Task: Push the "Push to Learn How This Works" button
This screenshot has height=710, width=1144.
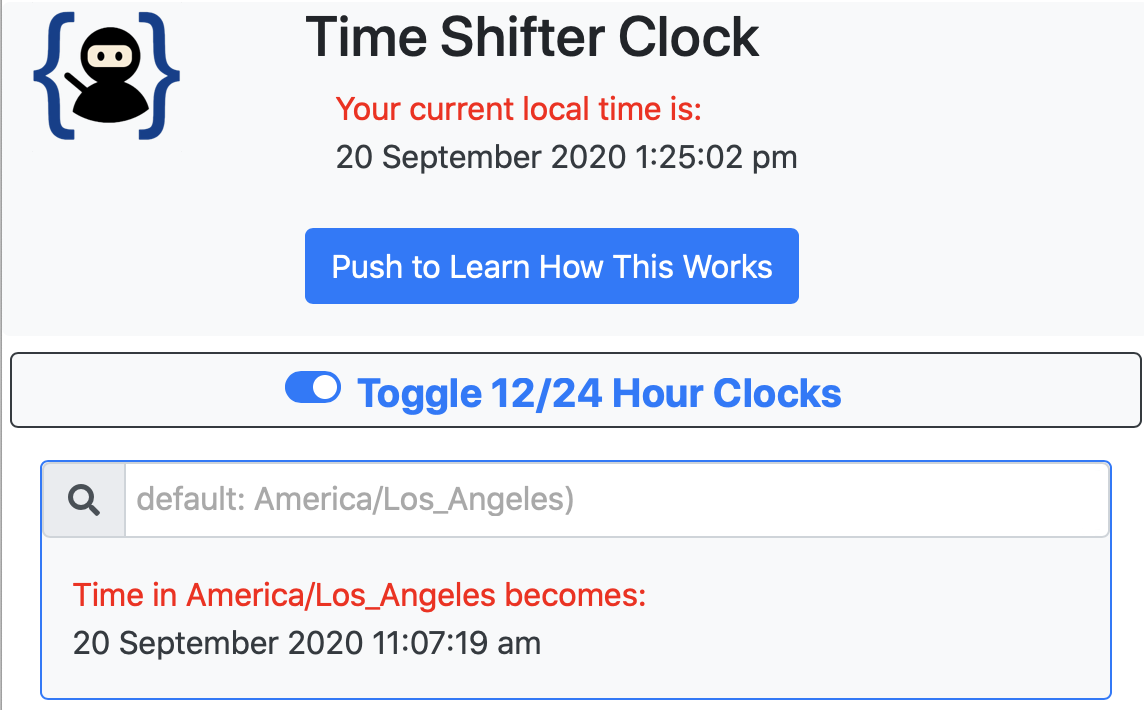Action: click(552, 266)
